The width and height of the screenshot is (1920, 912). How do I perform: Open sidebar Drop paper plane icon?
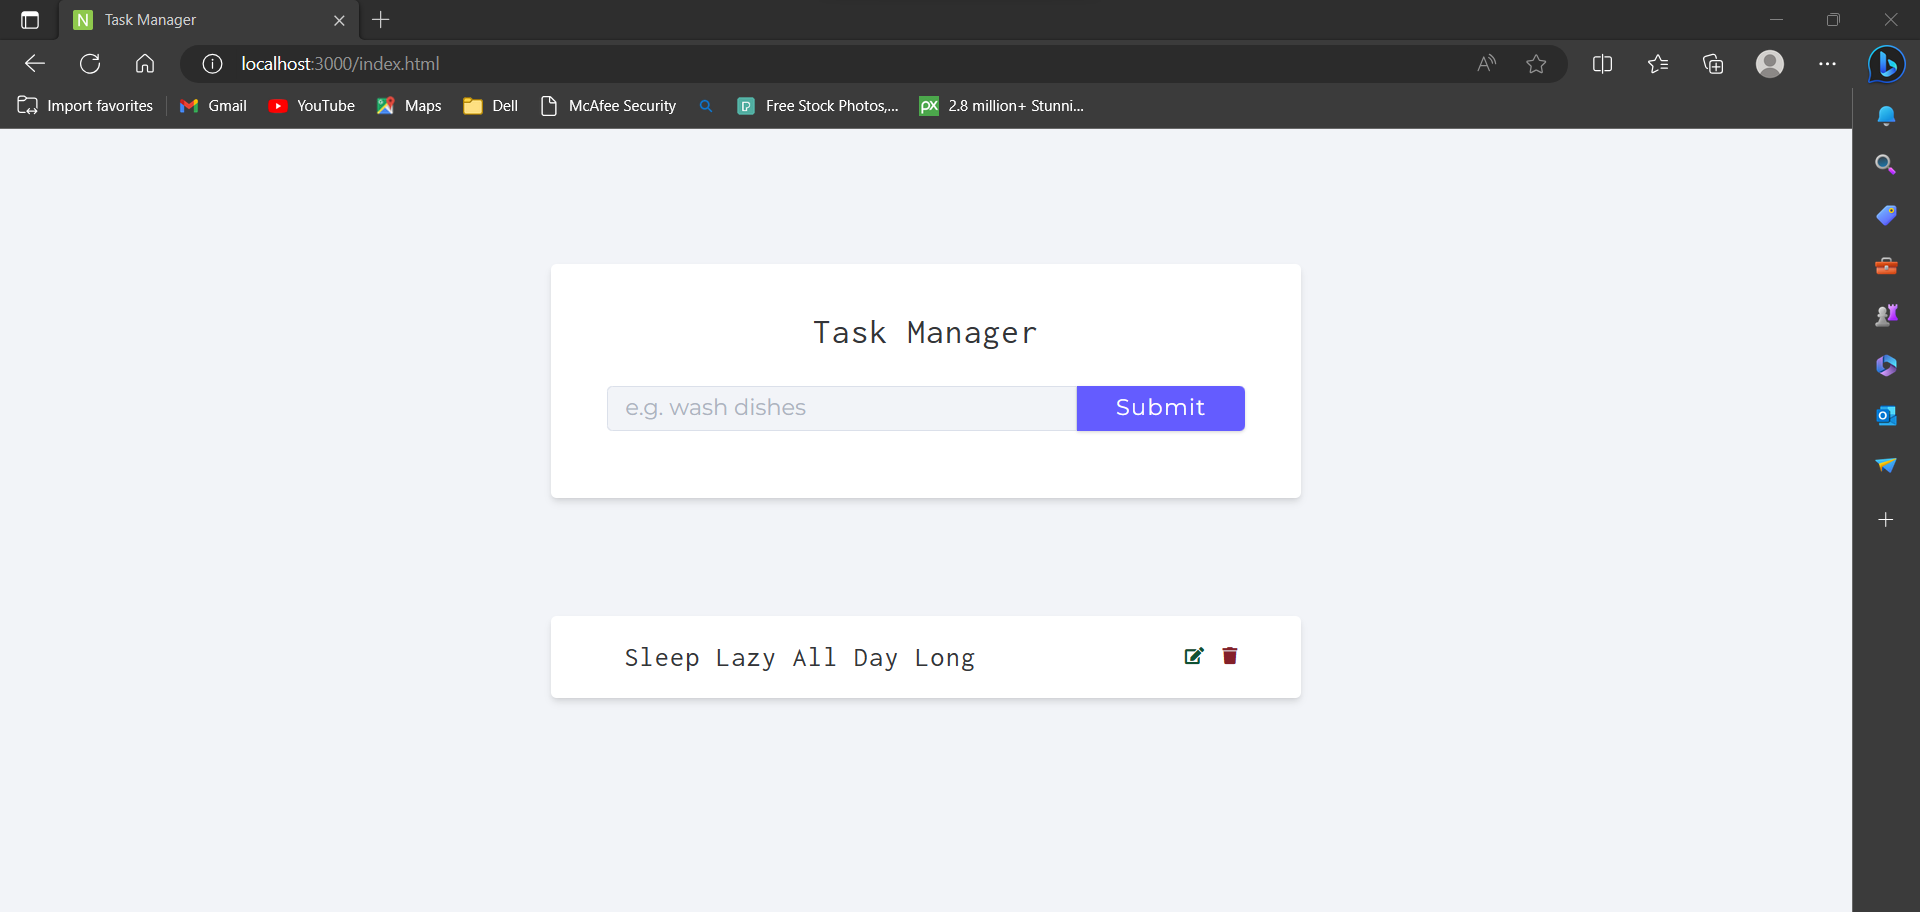1886,466
